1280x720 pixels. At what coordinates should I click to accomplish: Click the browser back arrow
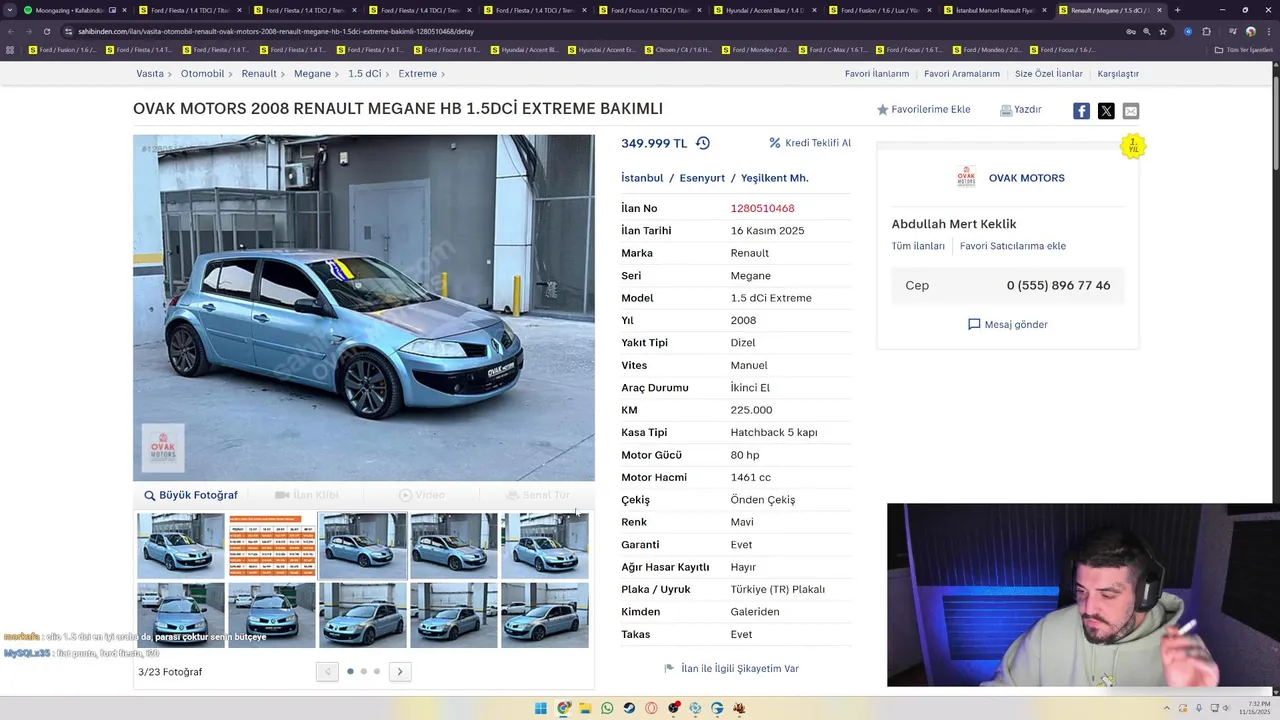pyautogui.click(x=10, y=31)
